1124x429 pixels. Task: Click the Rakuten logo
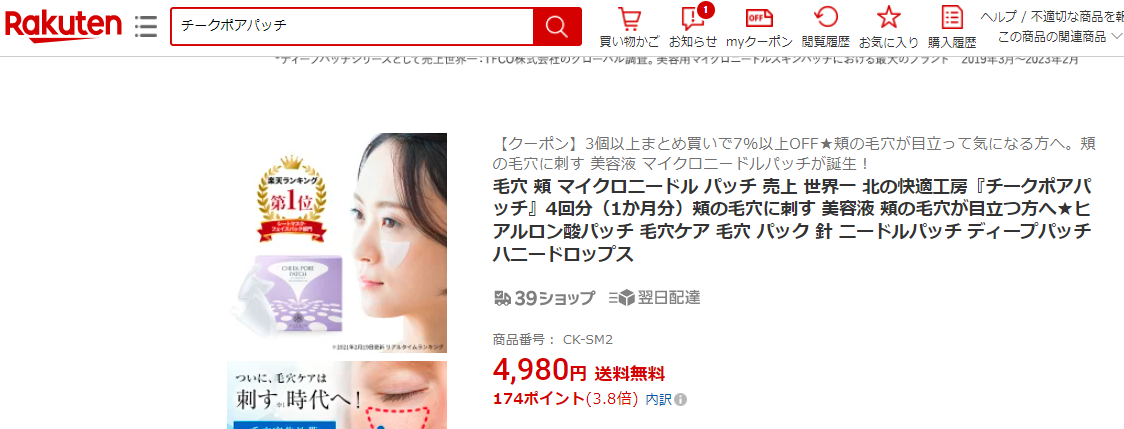tap(63, 26)
